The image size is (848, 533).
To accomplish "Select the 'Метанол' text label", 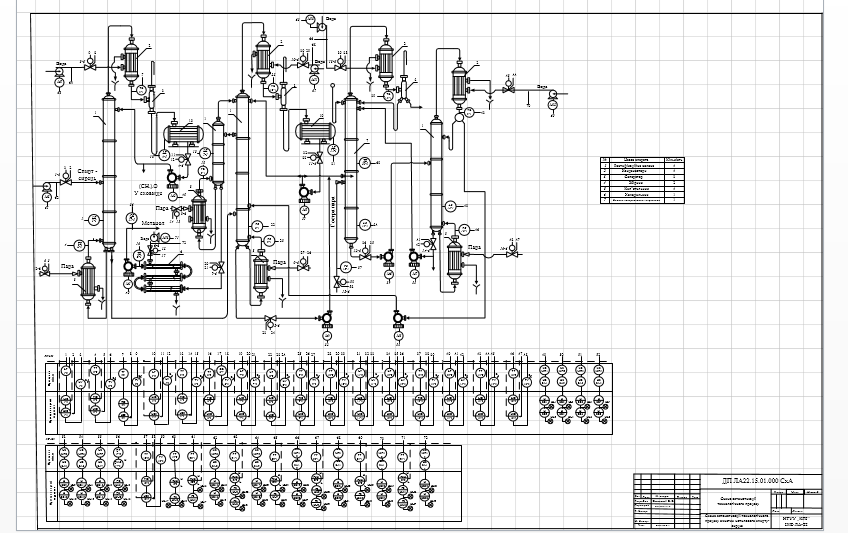I will coord(152,222).
